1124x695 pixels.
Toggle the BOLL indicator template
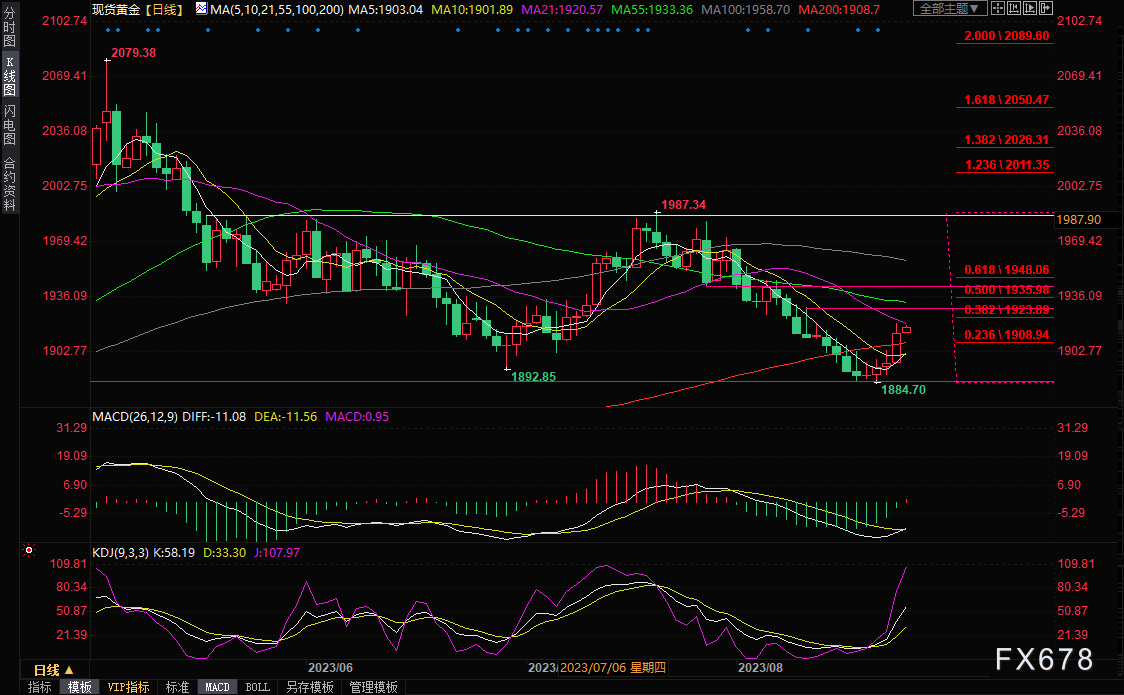pyautogui.click(x=257, y=687)
